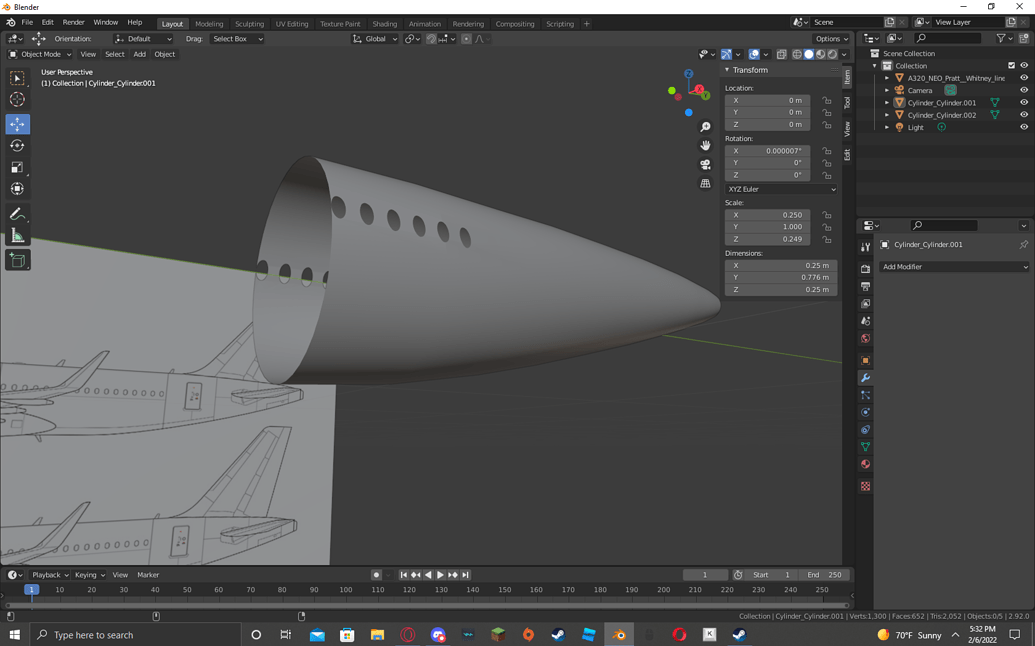Image resolution: width=1035 pixels, height=646 pixels.
Task: Switch perspective/orthographic grid icon
Action: click(705, 183)
